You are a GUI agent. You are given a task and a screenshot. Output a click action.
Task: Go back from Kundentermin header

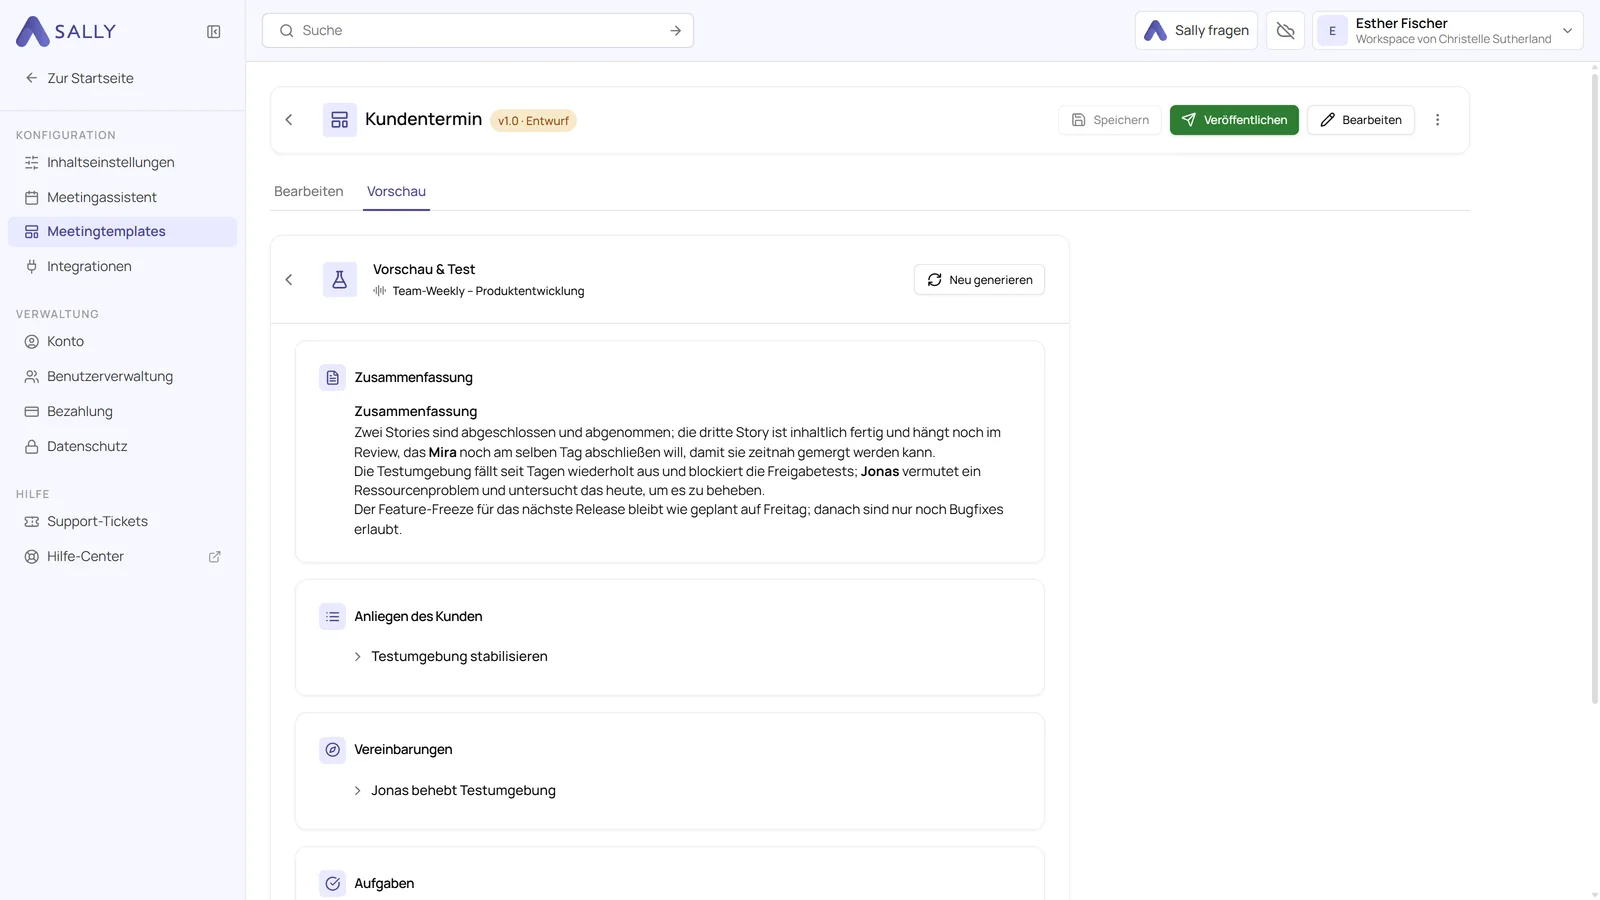289,120
